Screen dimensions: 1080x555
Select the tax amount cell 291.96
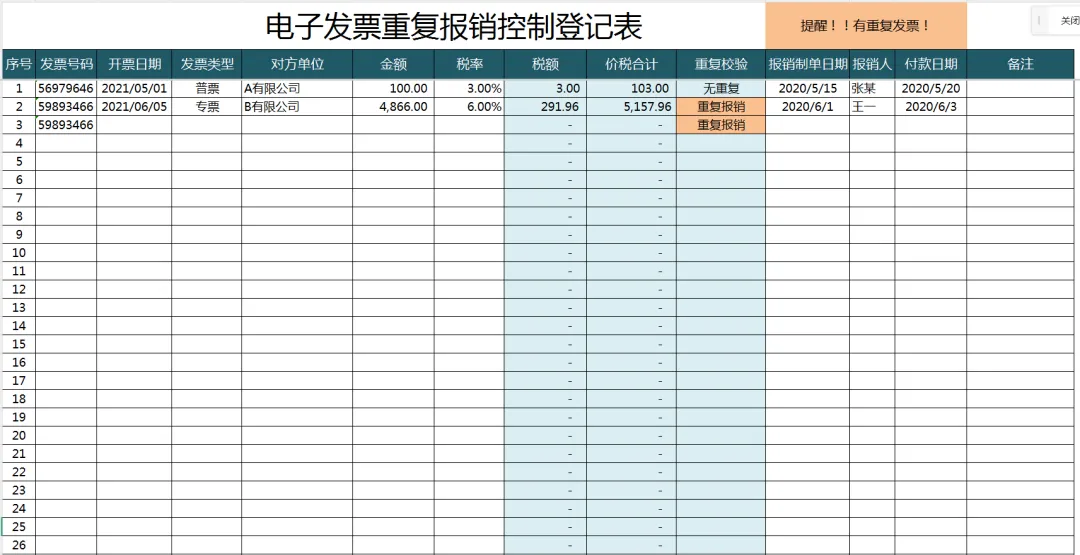(546, 107)
